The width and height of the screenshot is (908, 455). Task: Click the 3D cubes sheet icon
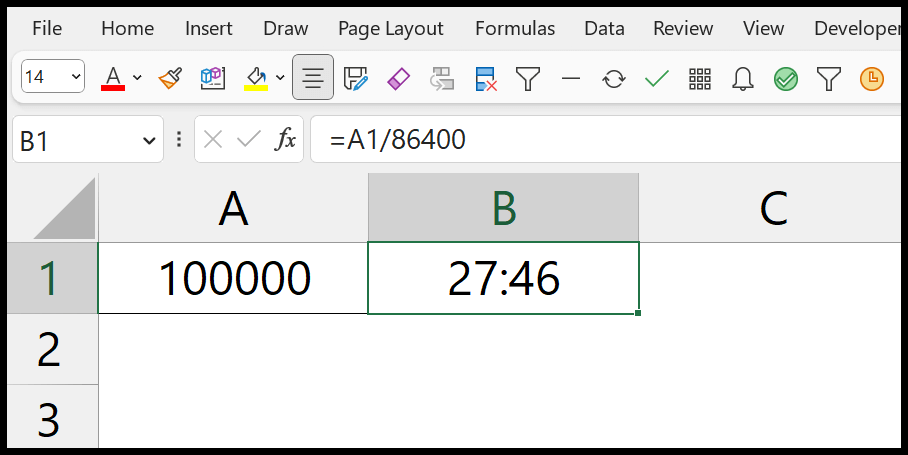pos(213,78)
